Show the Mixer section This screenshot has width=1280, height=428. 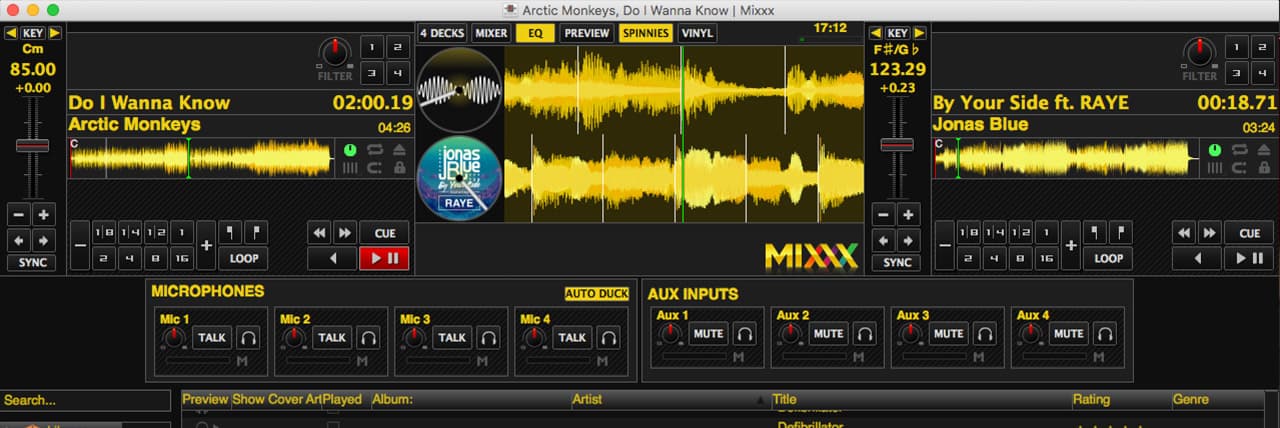point(490,33)
